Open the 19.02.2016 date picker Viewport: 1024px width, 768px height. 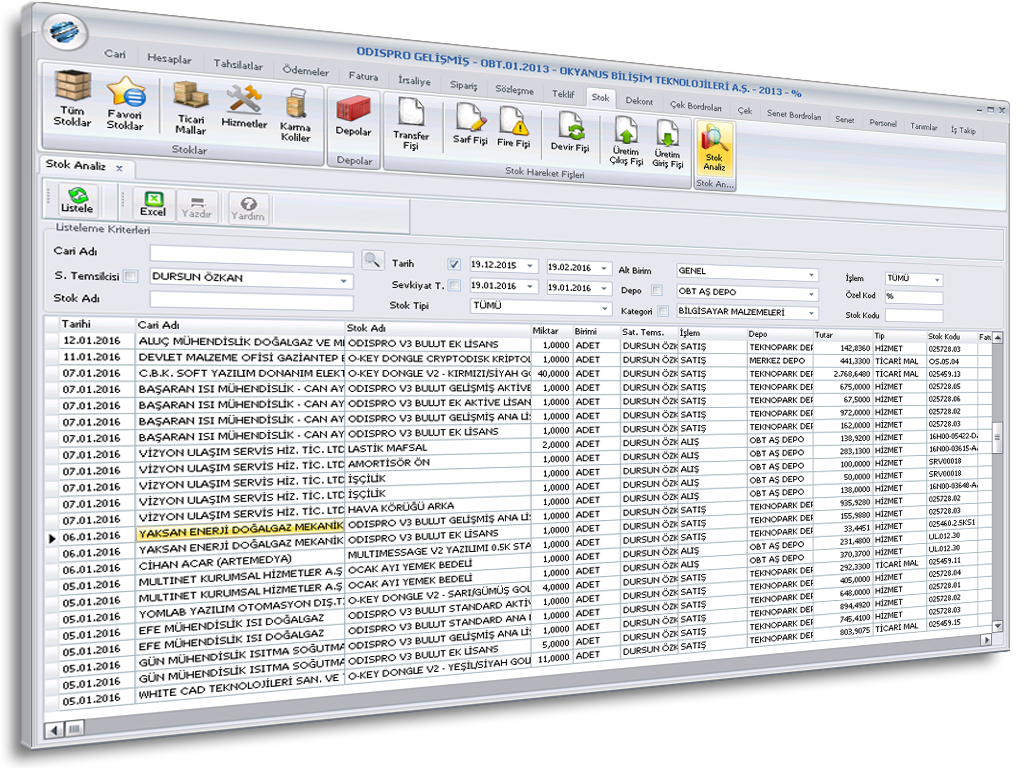604,268
